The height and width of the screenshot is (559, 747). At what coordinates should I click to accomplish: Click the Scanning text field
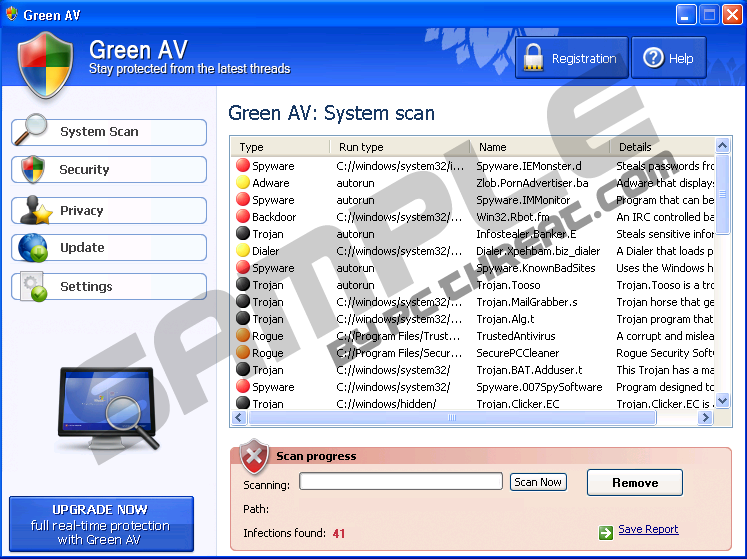coord(400,482)
